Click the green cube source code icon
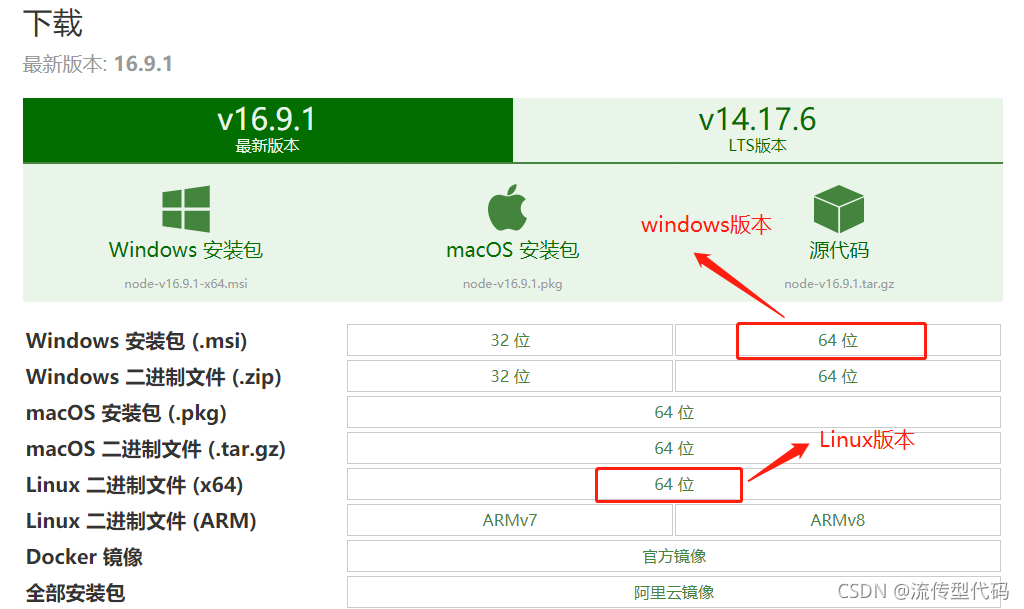The width and height of the screenshot is (1024, 609). (x=839, y=209)
